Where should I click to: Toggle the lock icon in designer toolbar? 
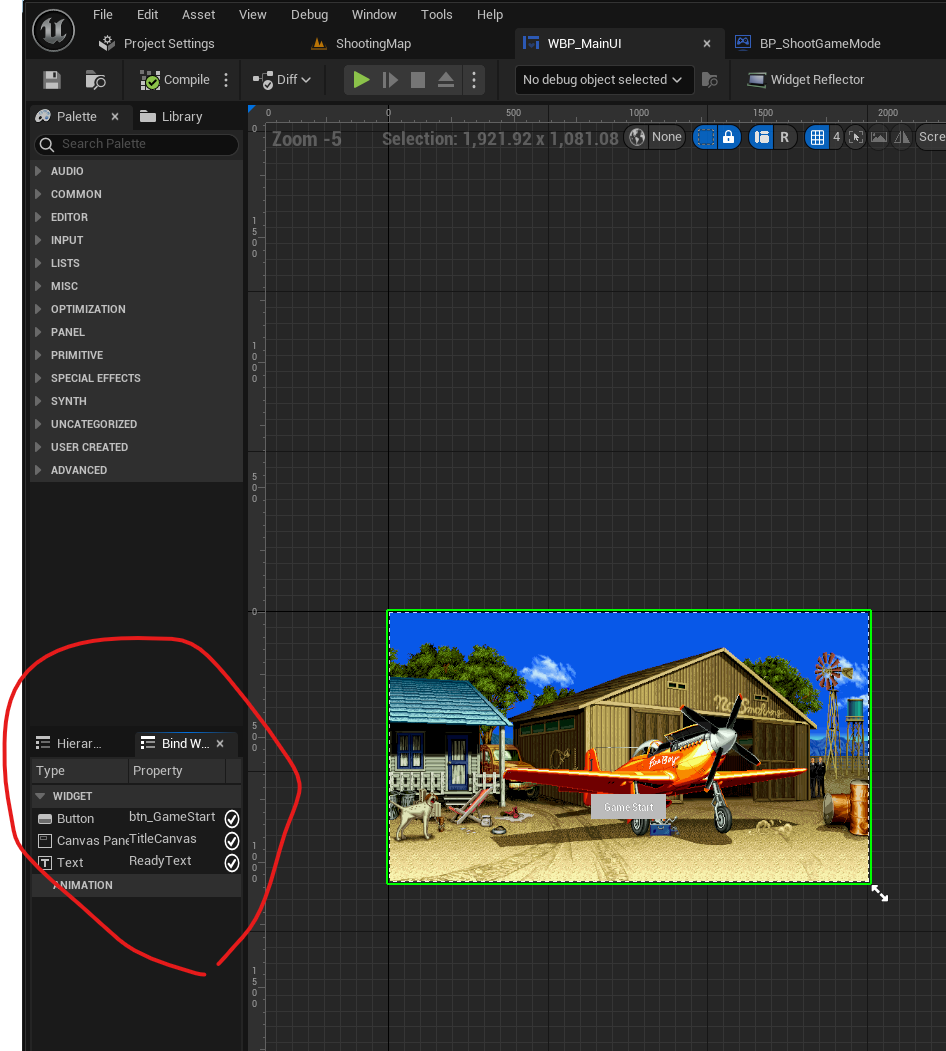point(729,137)
